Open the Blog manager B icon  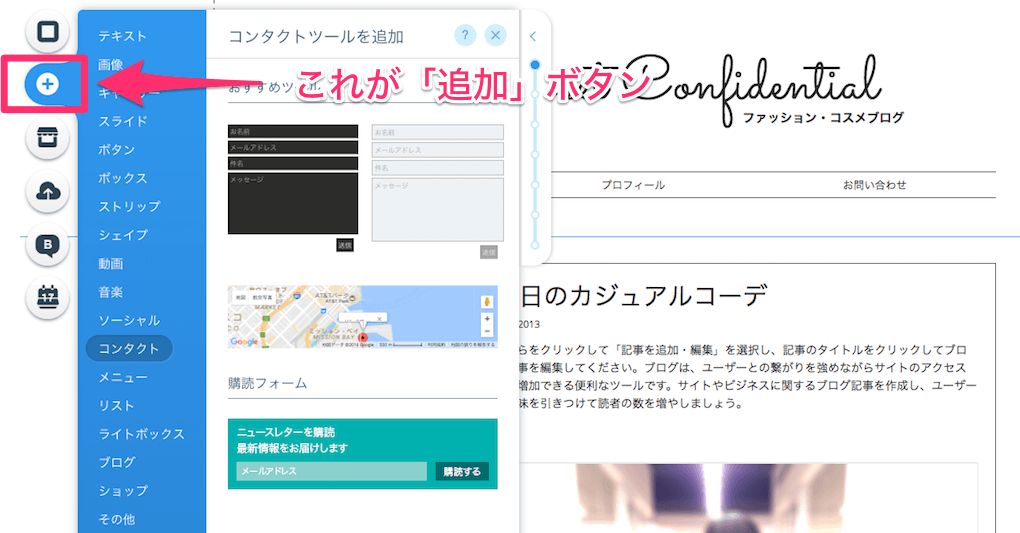(x=47, y=245)
